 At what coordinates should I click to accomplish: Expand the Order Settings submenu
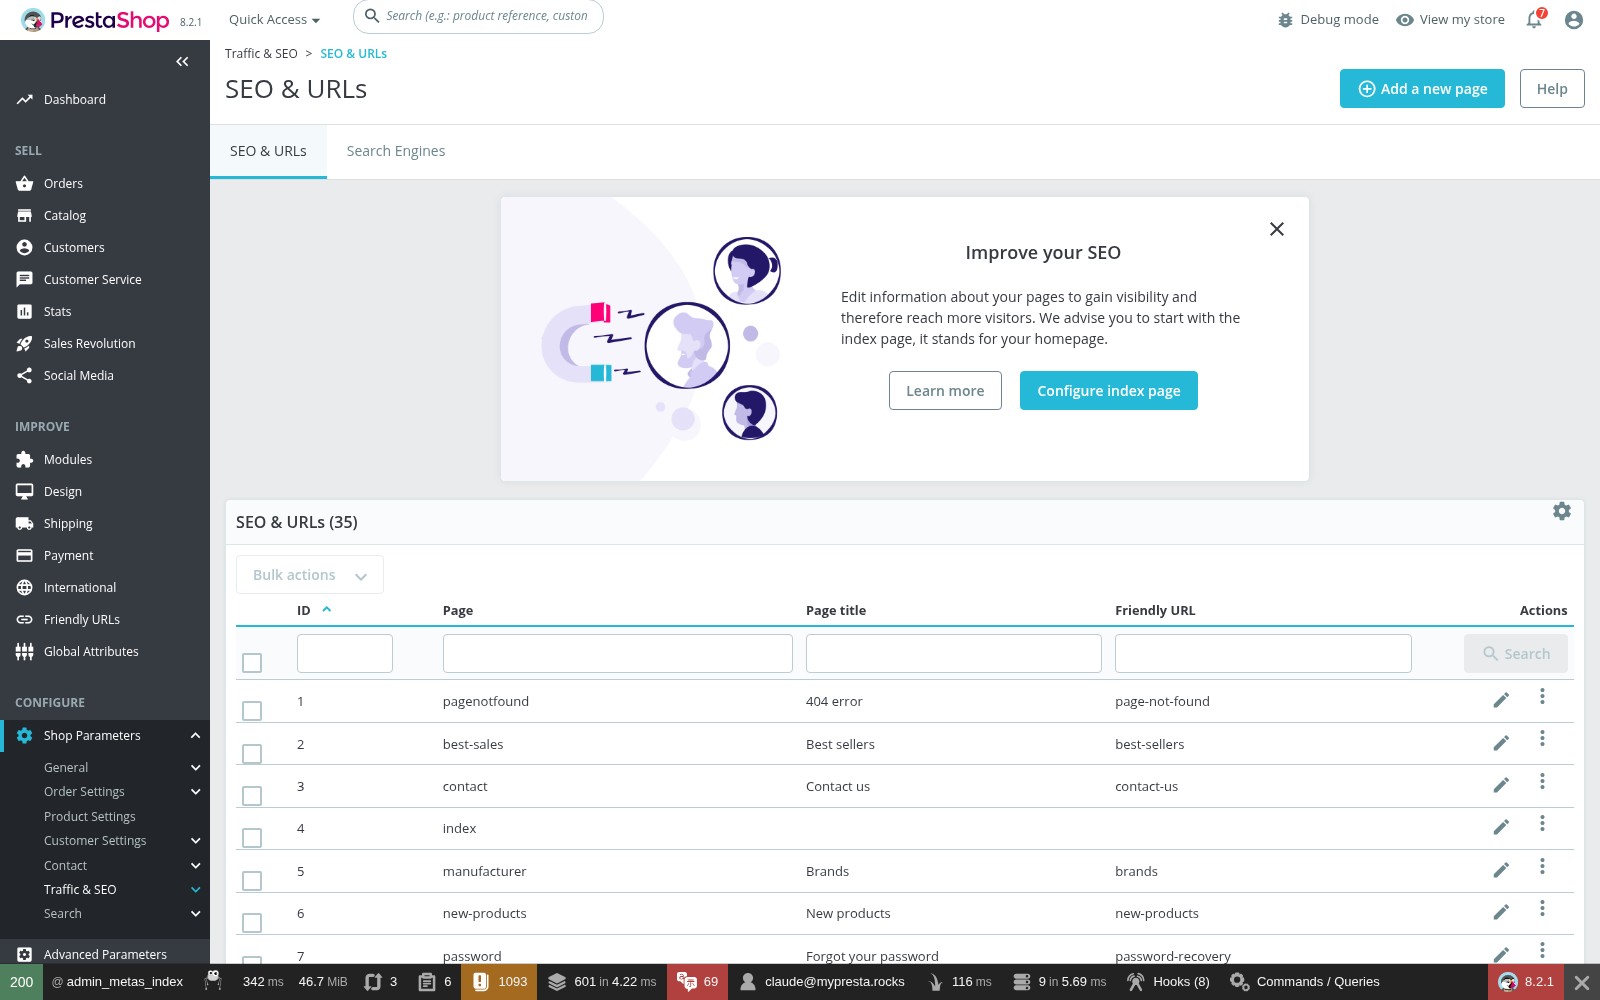[195, 792]
